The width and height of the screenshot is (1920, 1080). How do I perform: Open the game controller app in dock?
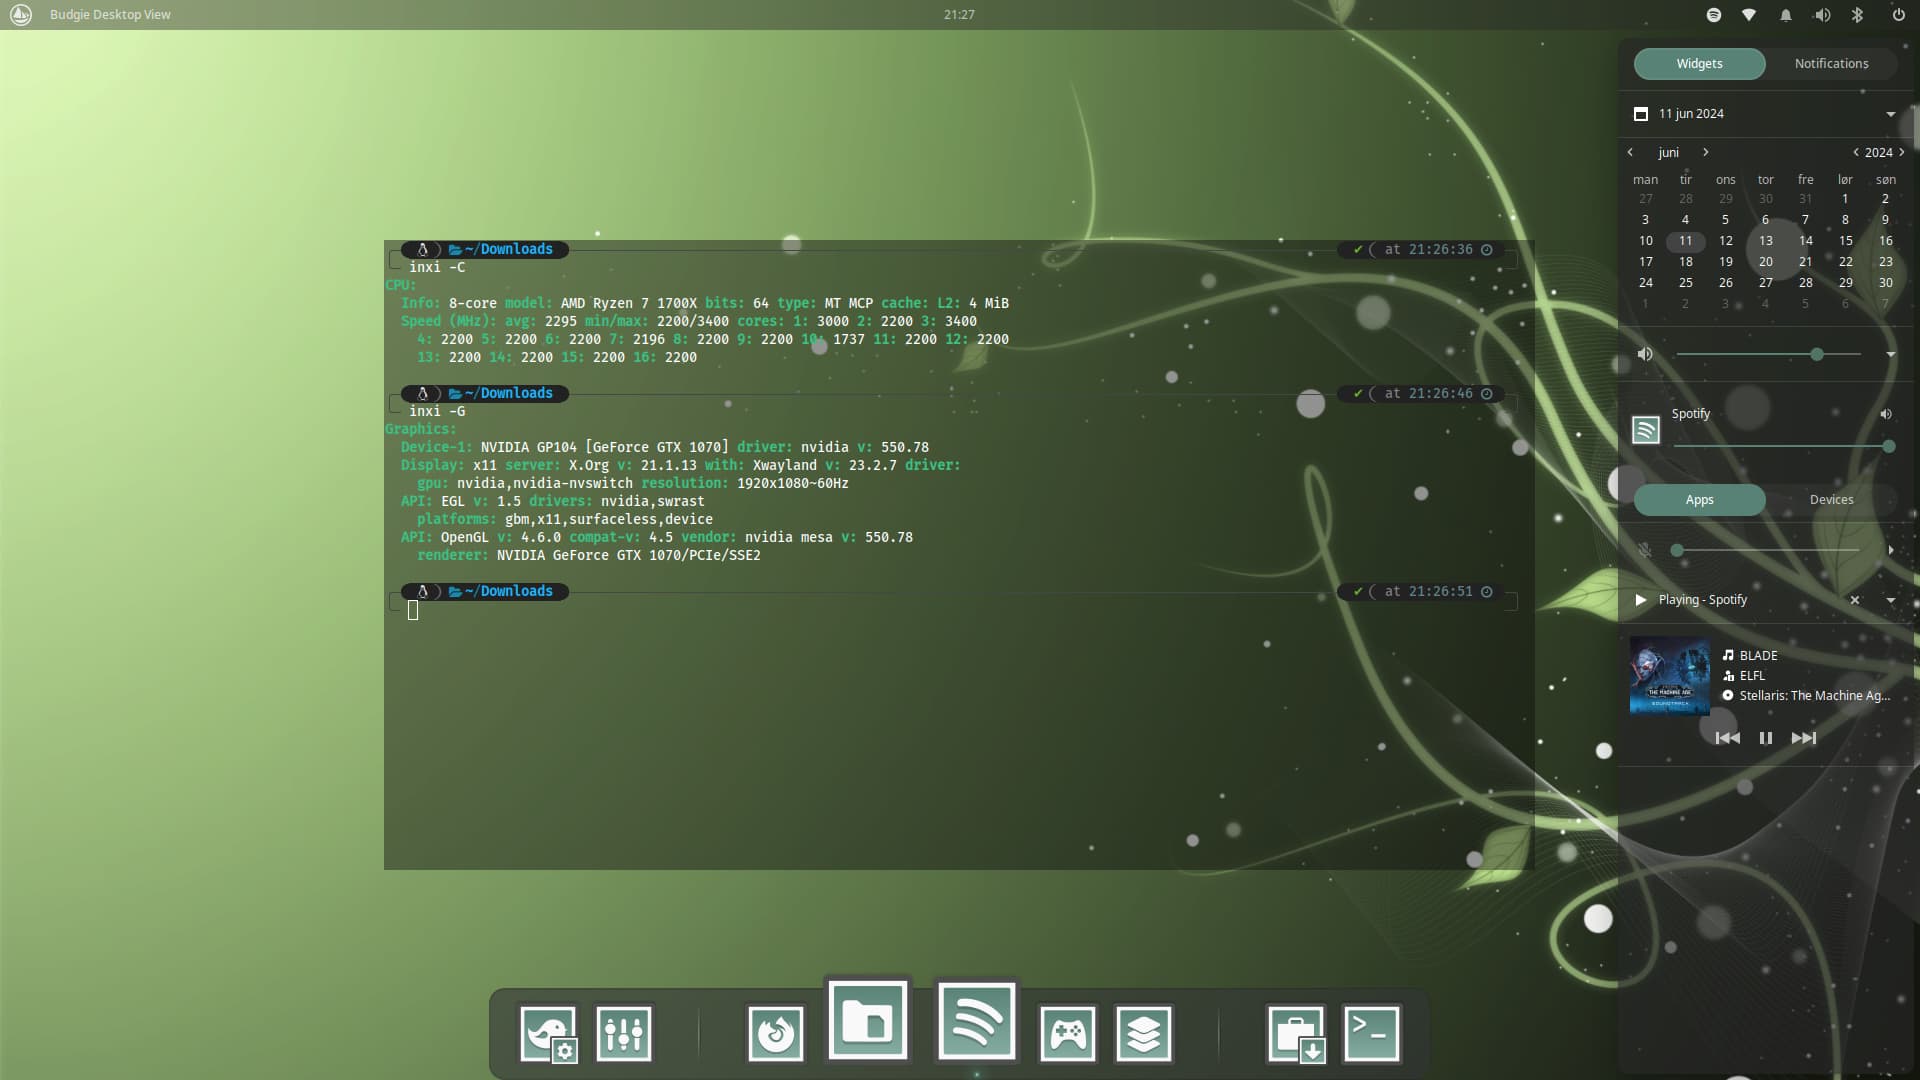pos(1067,1033)
